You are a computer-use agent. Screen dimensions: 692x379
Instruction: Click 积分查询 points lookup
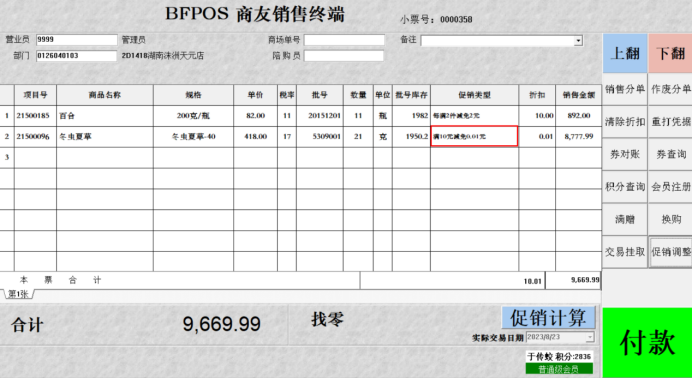(625, 187)
